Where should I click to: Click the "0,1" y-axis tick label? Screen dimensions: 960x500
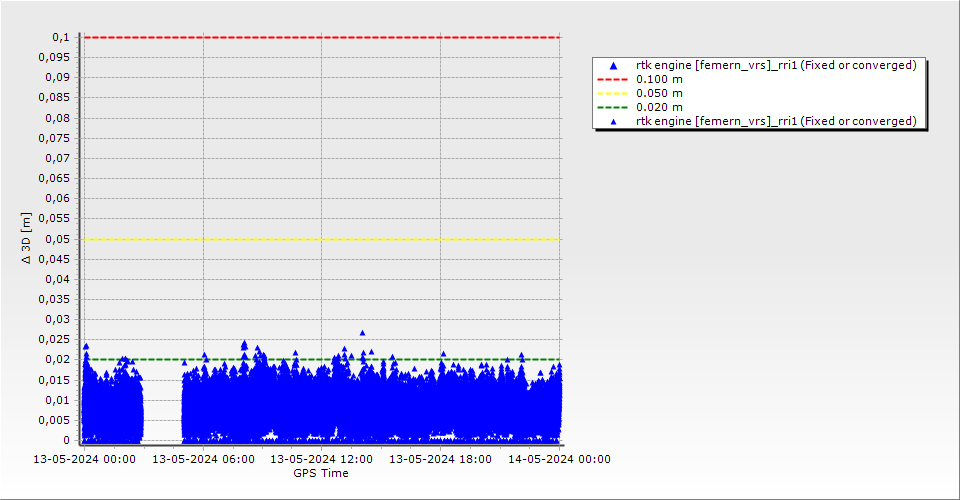pos(63,37)
